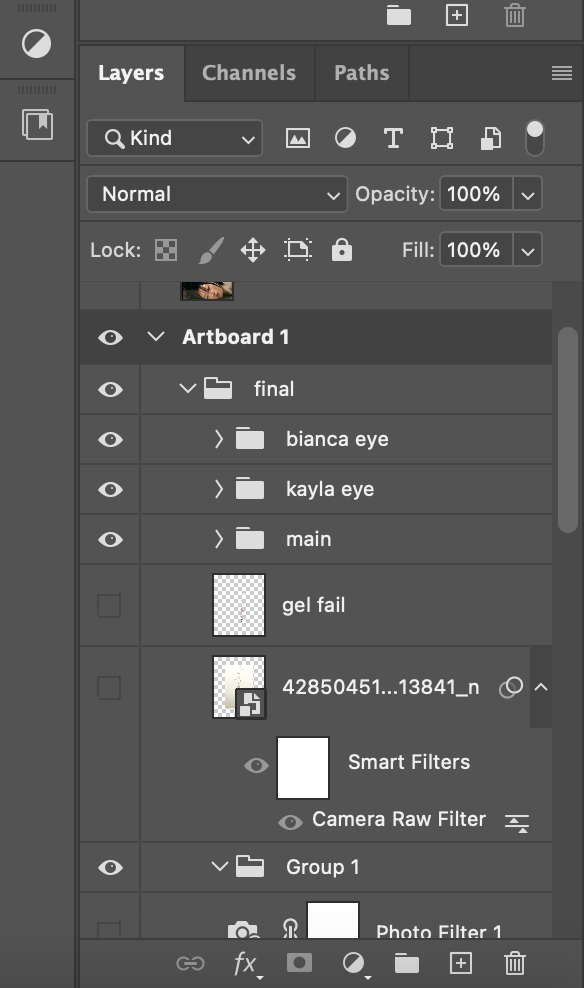Image resolution: width=584 pixels, height=988 pixels.
Task: Toggle Camera Raw Filter visibility
Action: coord(290,822)
